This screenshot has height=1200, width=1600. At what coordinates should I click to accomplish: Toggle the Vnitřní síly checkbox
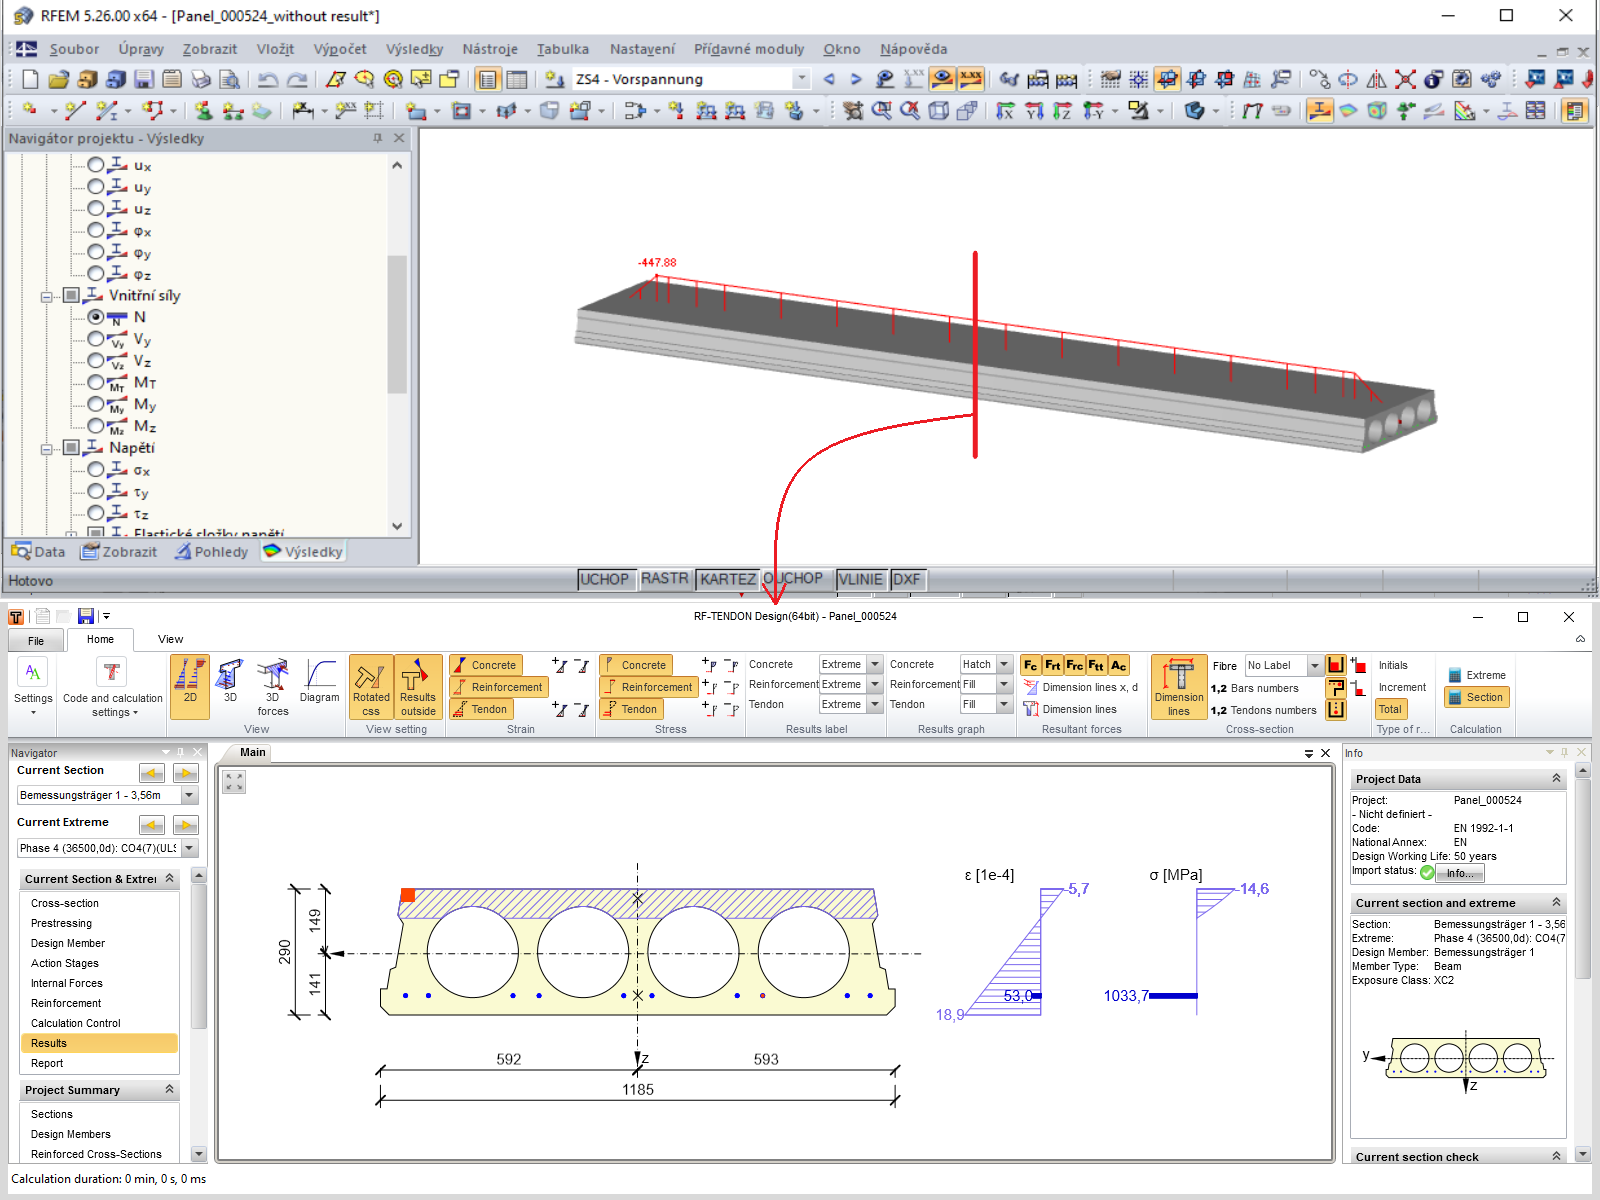[x=71, y=295]
